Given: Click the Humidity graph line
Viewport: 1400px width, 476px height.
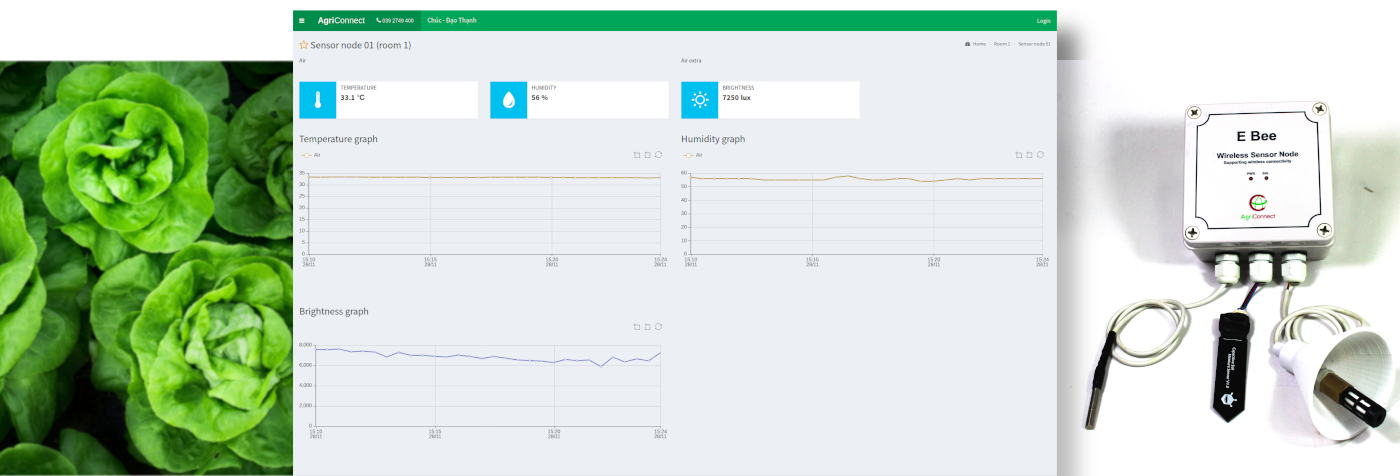Looking at the screenshot, I should (867, 179).
